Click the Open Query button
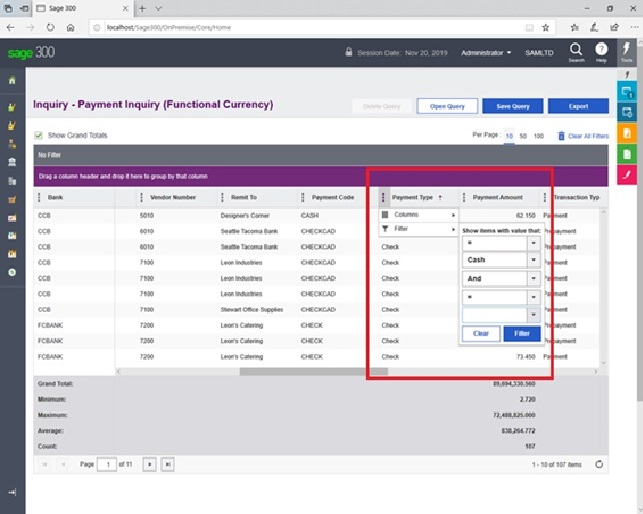Image resolution: width=643 pixels, height=514 pixels. [447, 106]
